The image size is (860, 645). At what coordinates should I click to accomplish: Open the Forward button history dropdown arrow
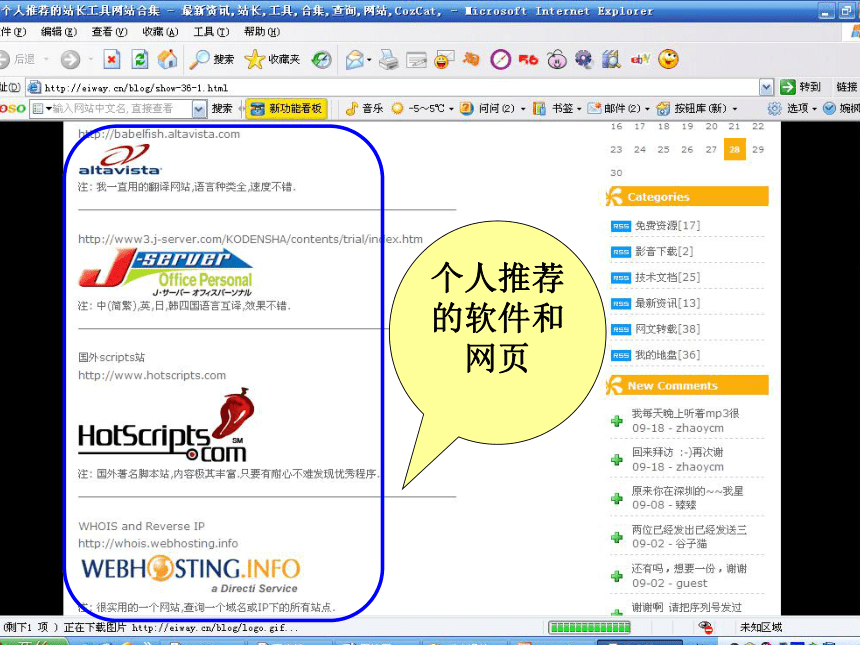pyautogui.click(x=90, y=59)
